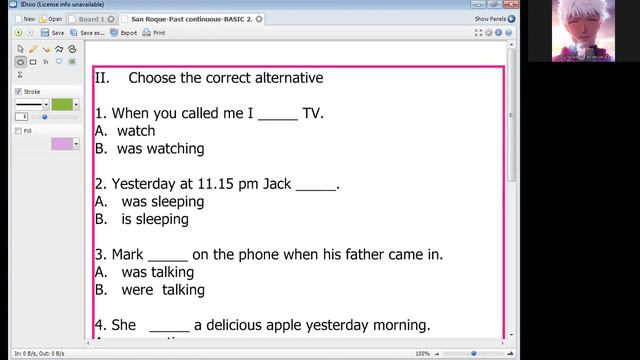Click the stroke width slider handle
This screenshot has width=640, height=360.
(44, 117)
